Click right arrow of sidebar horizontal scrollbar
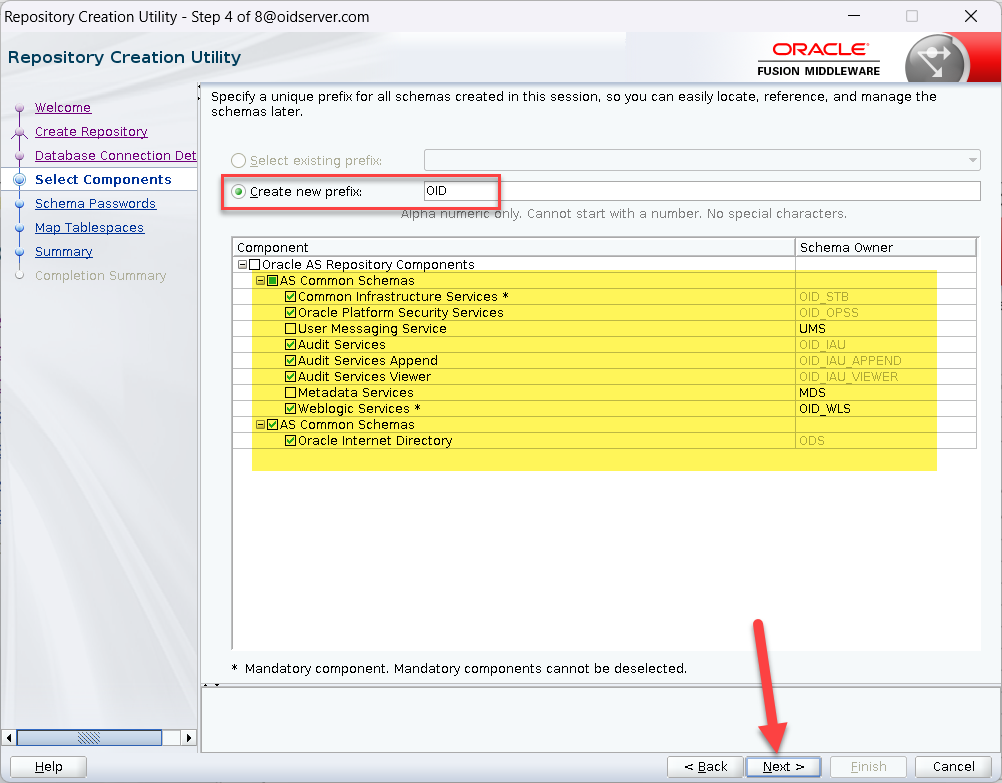The image size is (1002, 783). click(188, 737)
